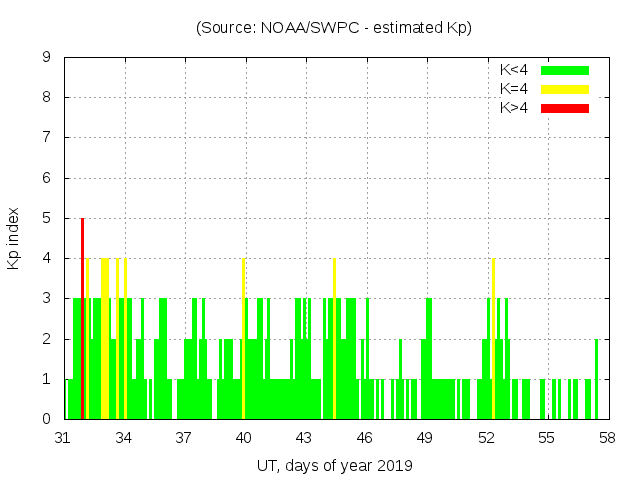Click the yellow bar between days 43 and 46
Image resolution: width=640 pixels, height=480 pixels.
tap(334, 338)
